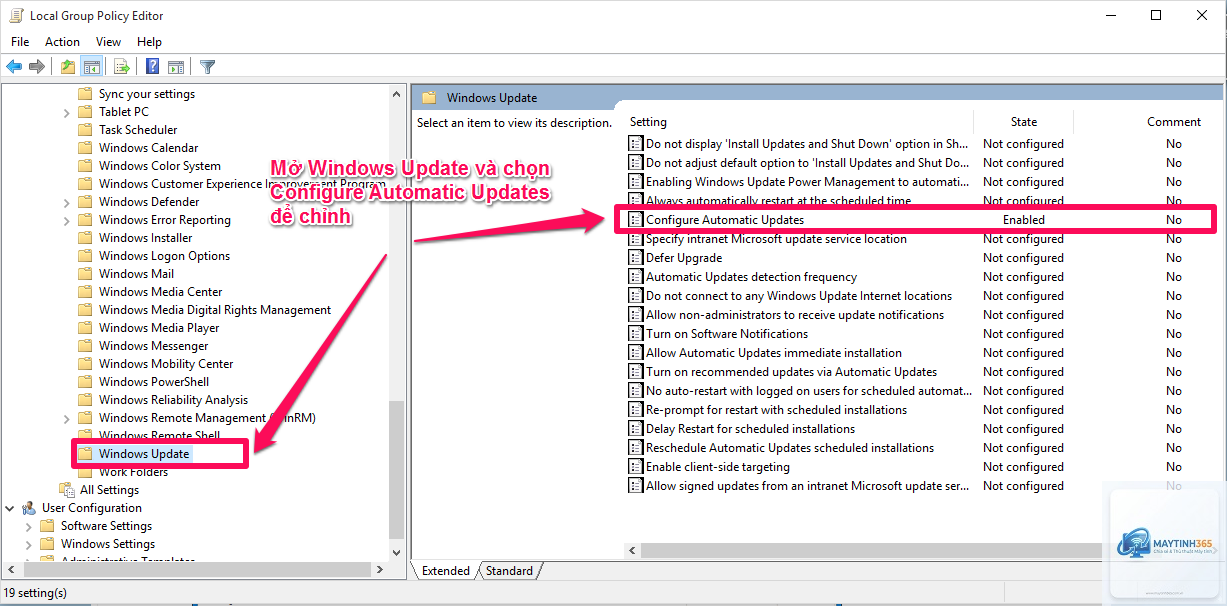Screen dimensions: 1227x606
Task: Expand the Windows Settings node under User Configuration
Action: coord(29,544)
